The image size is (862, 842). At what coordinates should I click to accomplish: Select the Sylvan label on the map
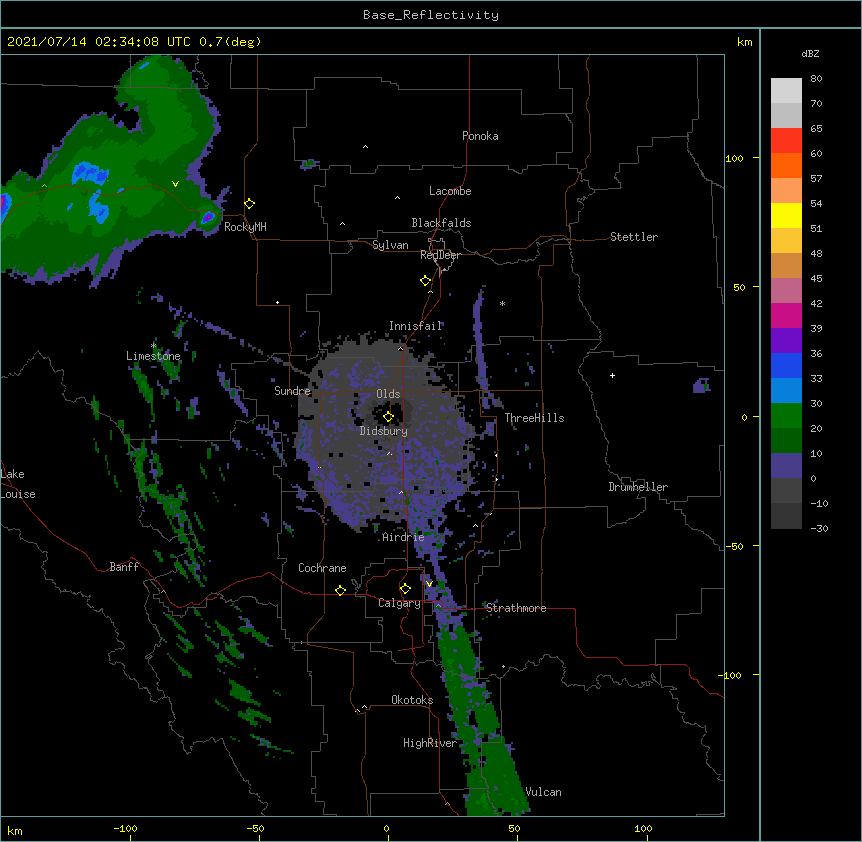(x=390, y=245)
